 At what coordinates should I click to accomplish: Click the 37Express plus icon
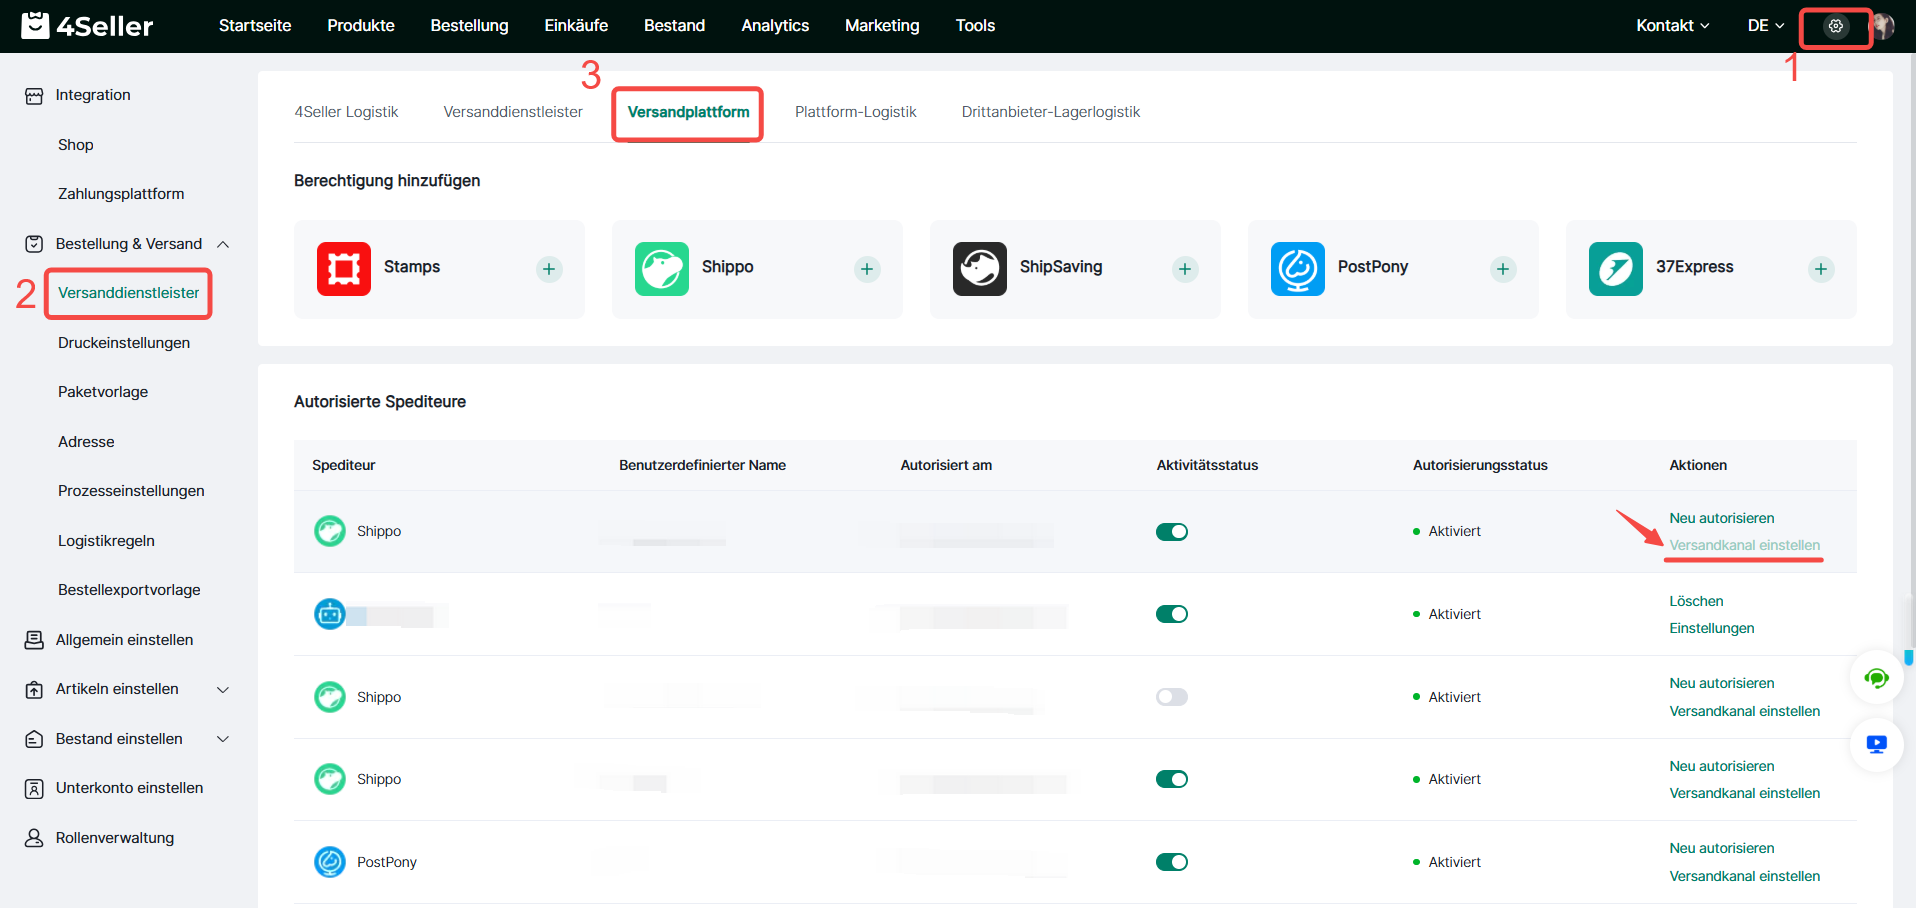click(1821, 269)
